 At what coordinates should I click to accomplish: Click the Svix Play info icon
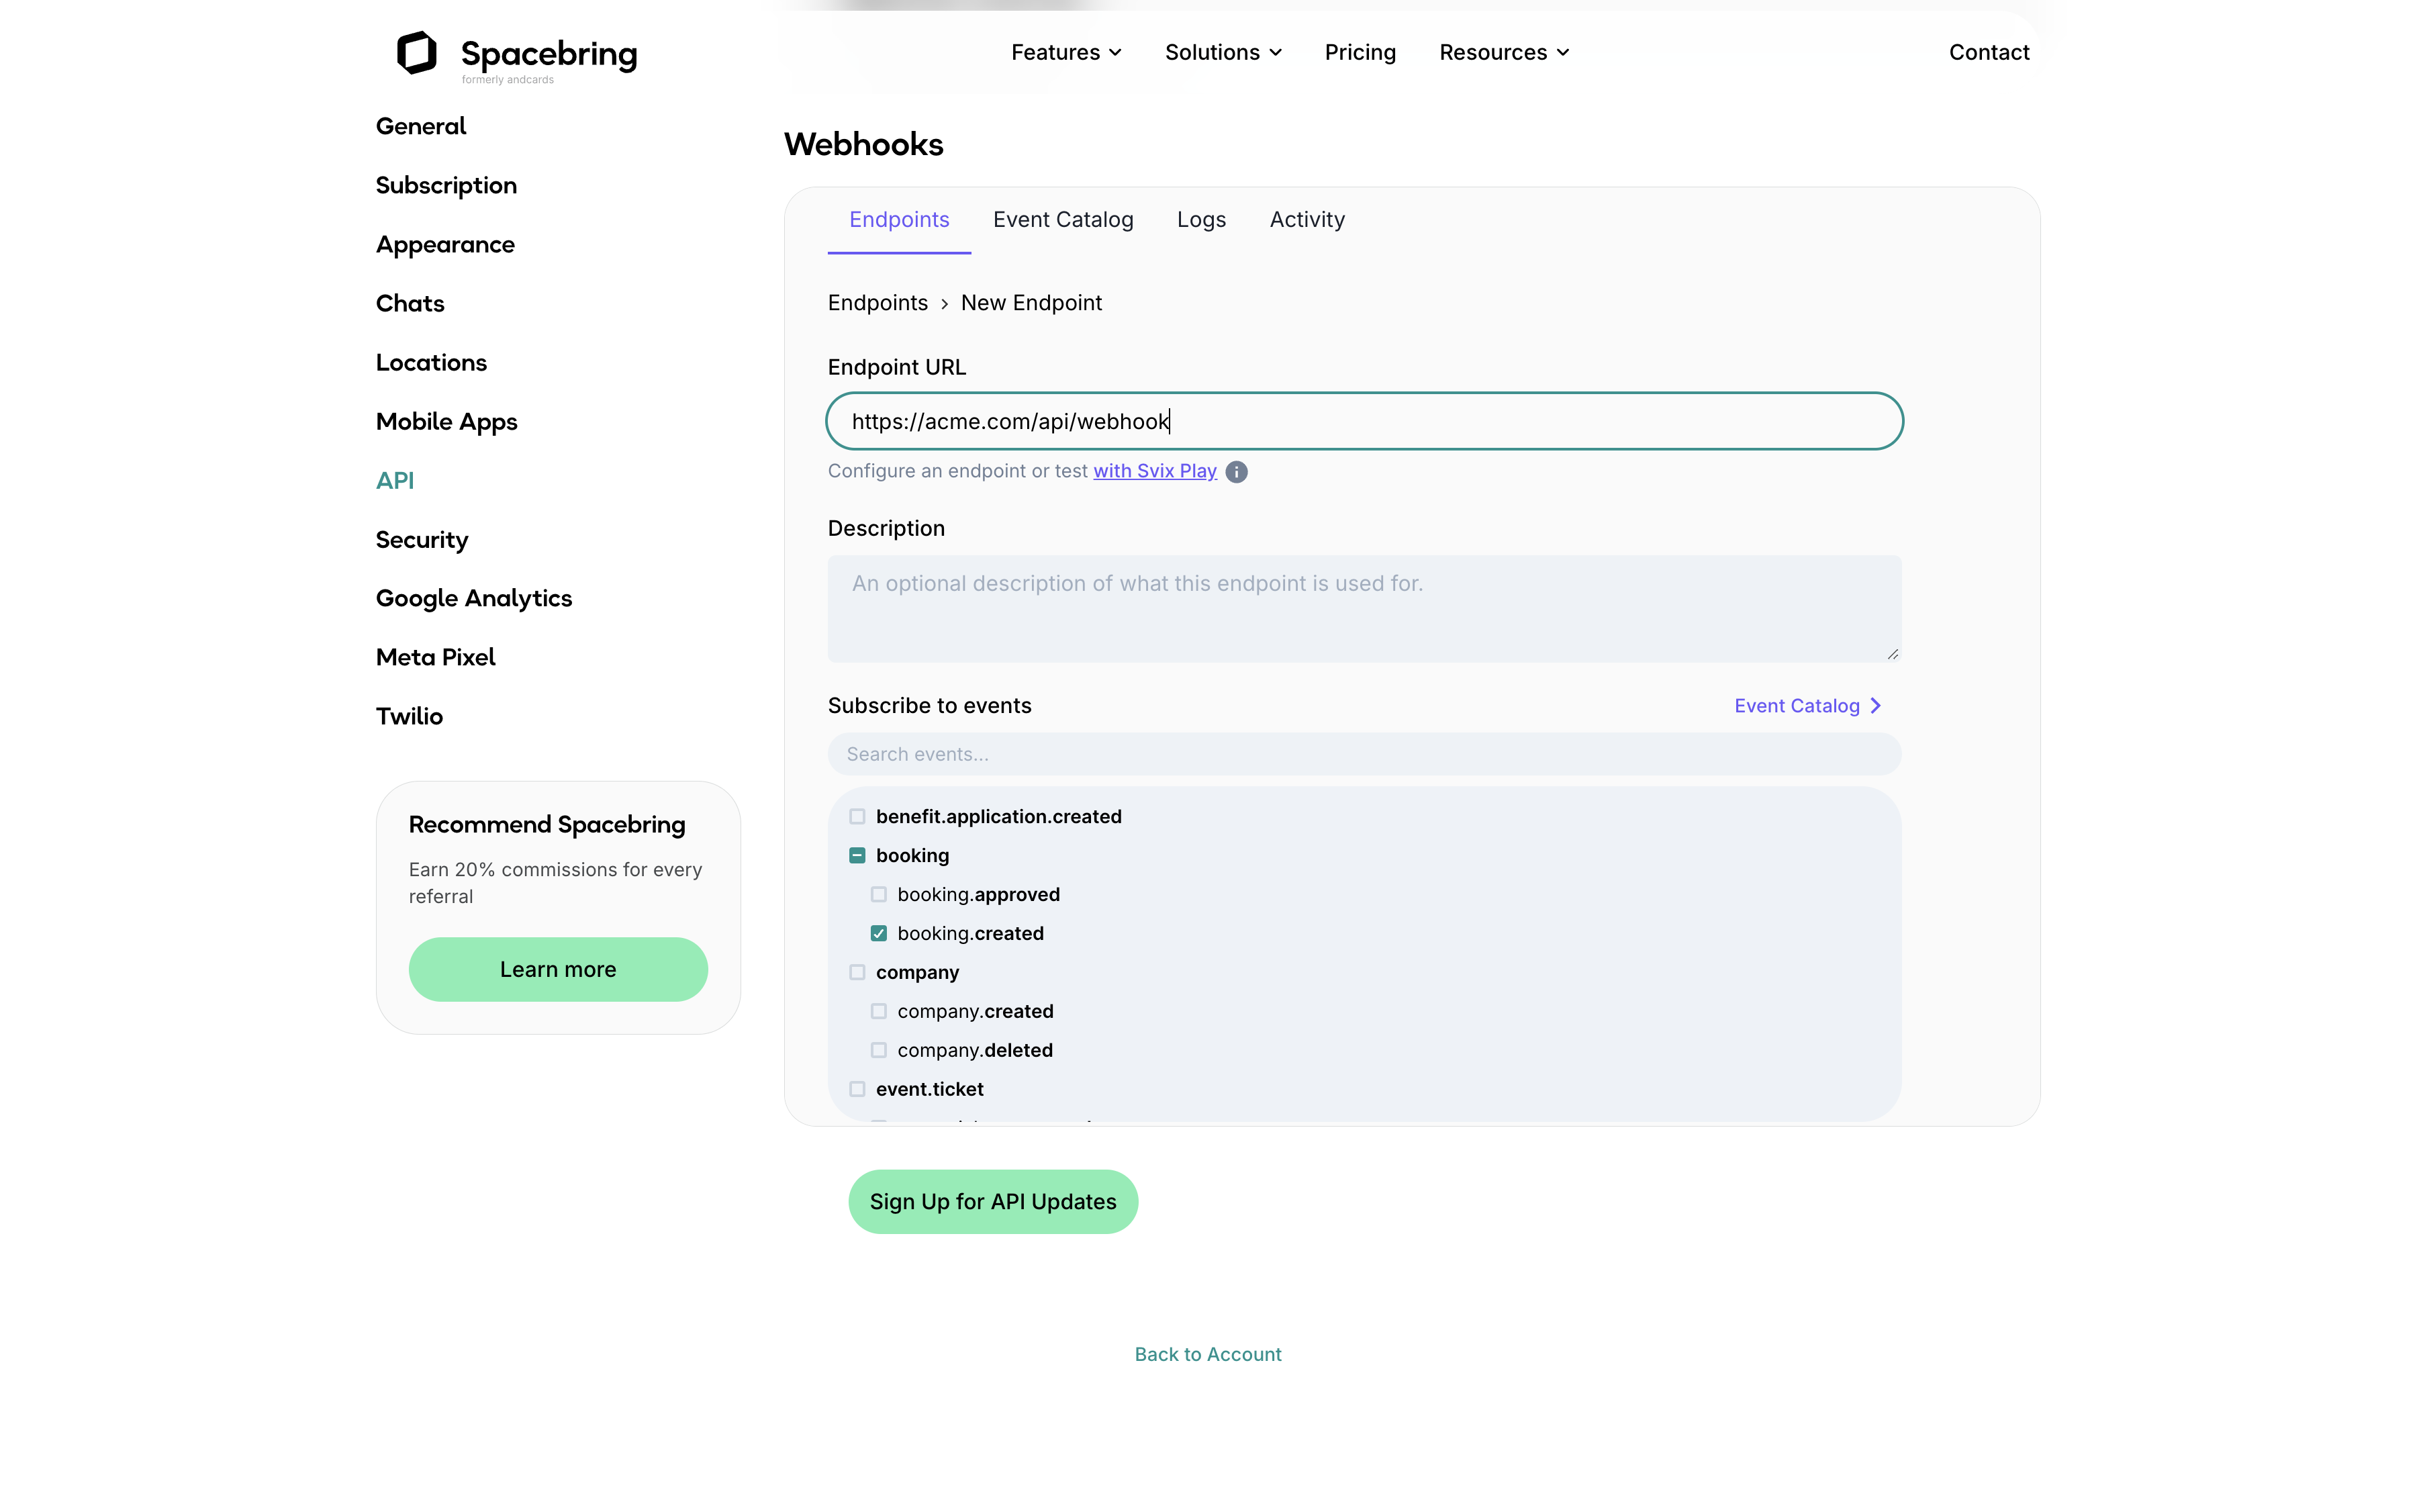pos(1236,472)
